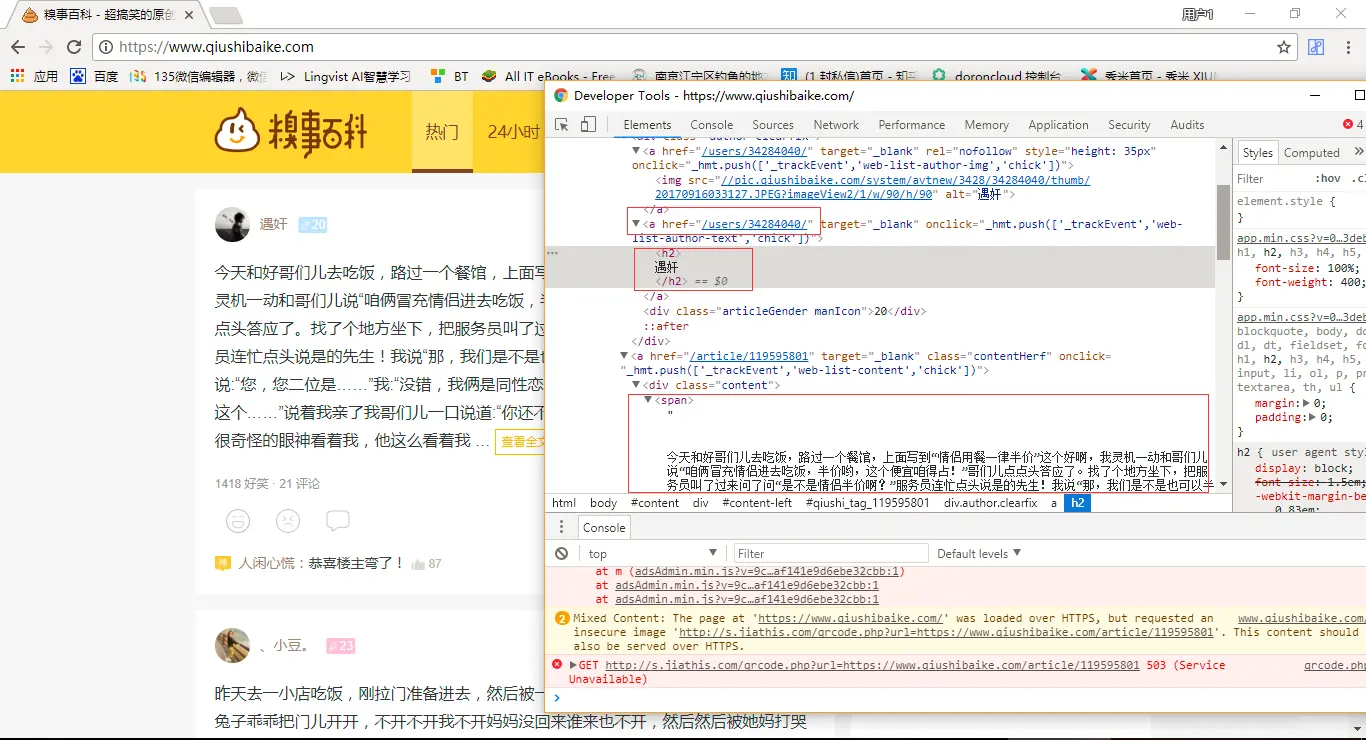Focus the Styles Filter field
The image size is (1366, 740).
1272,179
